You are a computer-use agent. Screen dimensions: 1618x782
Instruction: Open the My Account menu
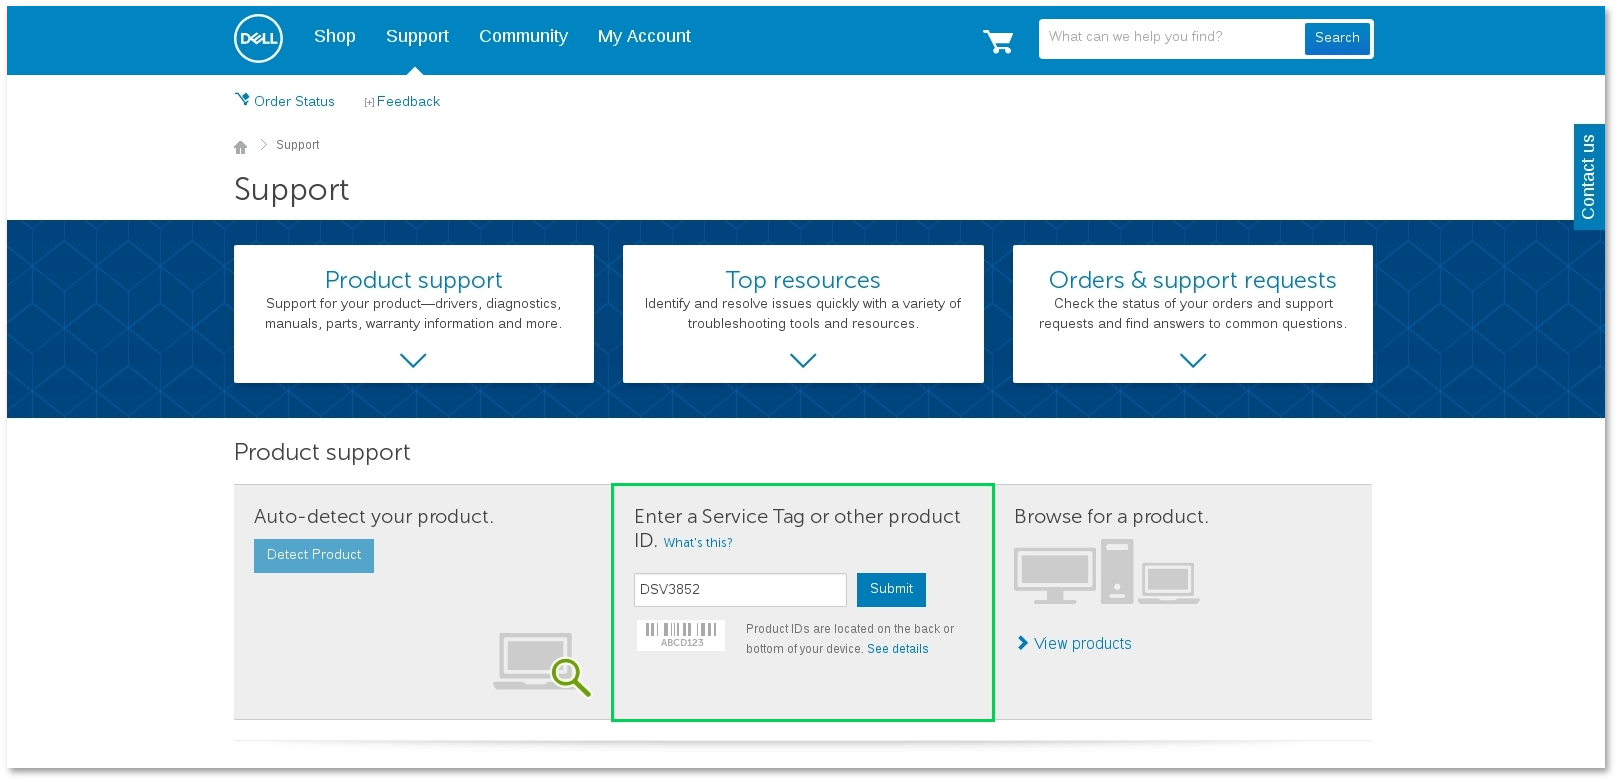pos(644,36)
